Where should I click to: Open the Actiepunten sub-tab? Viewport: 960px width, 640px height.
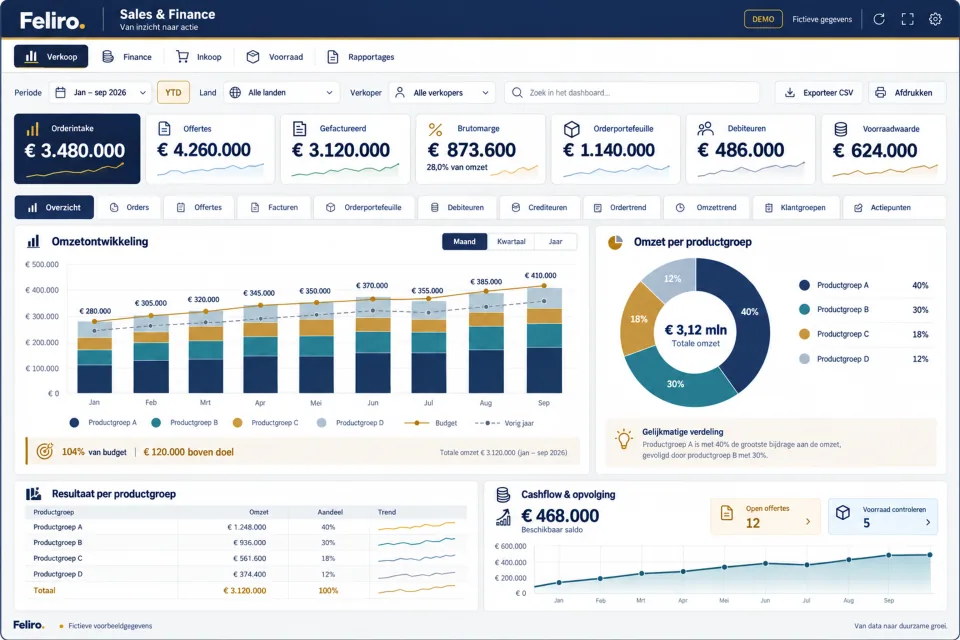click(x=894, y=207)
